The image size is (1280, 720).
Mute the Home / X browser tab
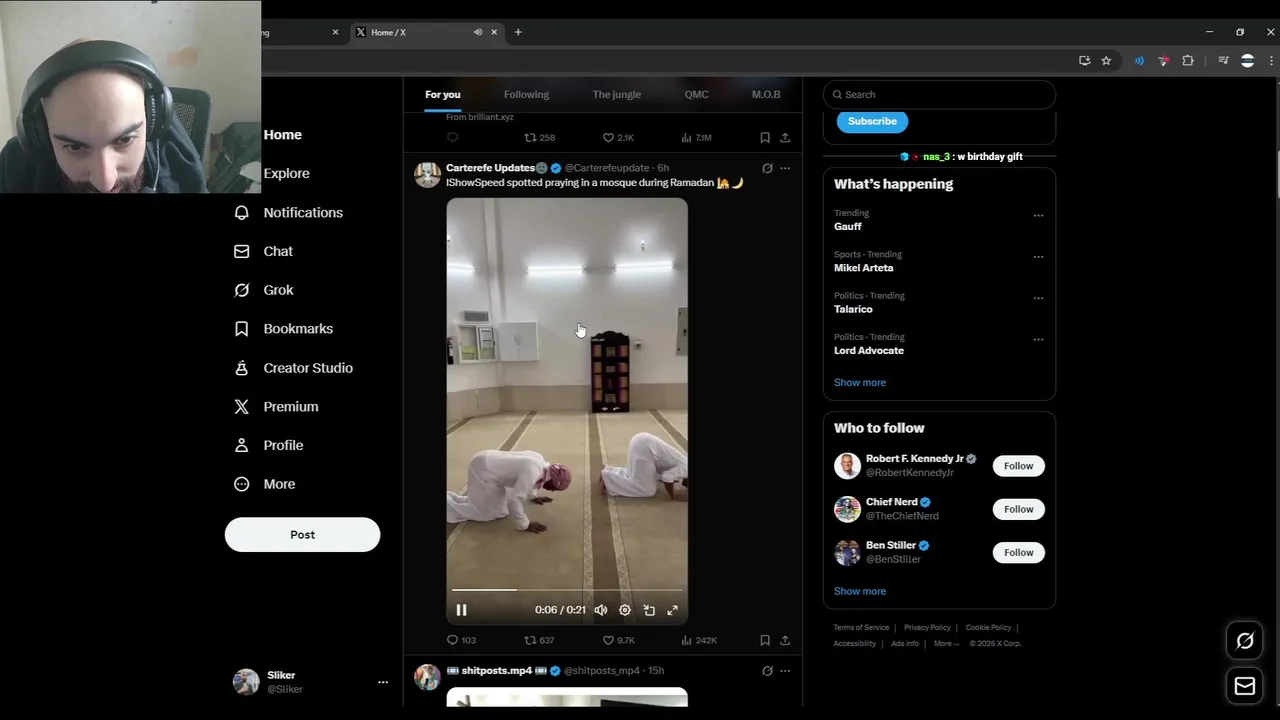pyautogui.click(x=478, y=32)
